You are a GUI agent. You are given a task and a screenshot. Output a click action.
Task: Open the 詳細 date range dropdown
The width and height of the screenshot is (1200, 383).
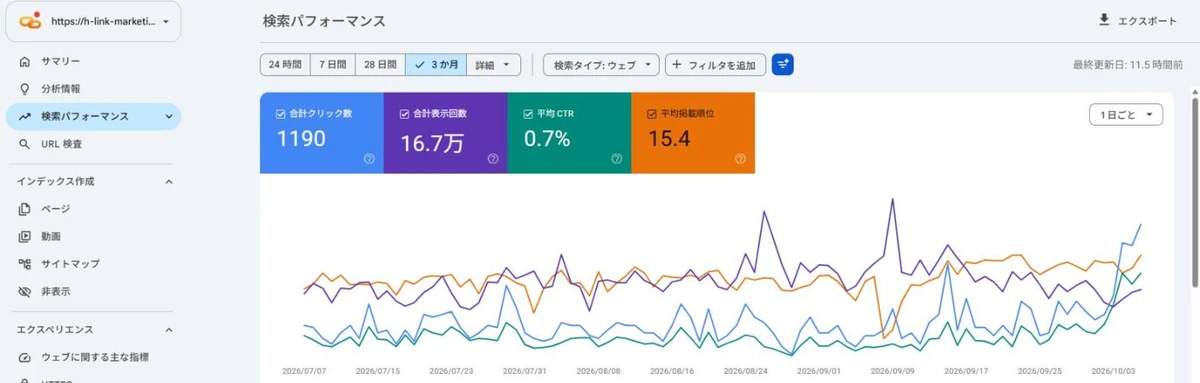coord(493,65)
